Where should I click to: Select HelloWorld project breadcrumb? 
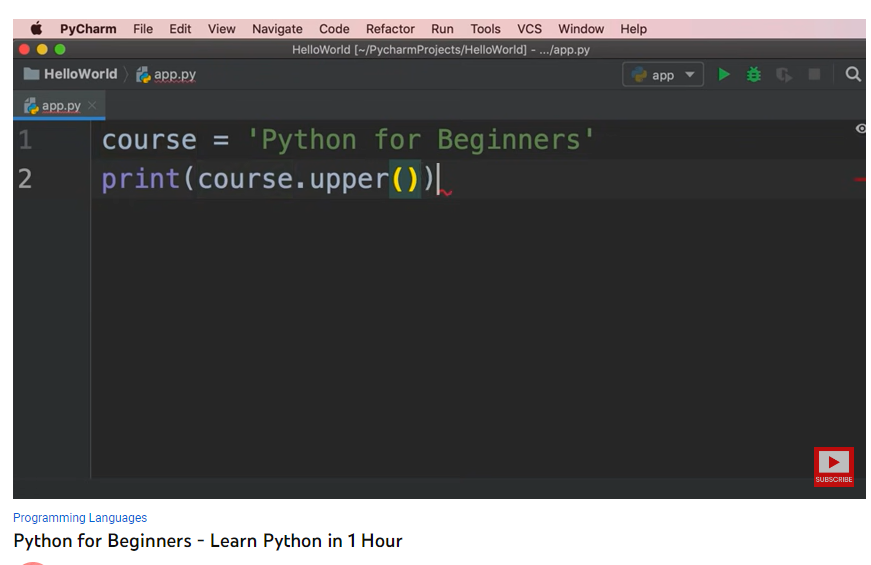coord(71,74)
